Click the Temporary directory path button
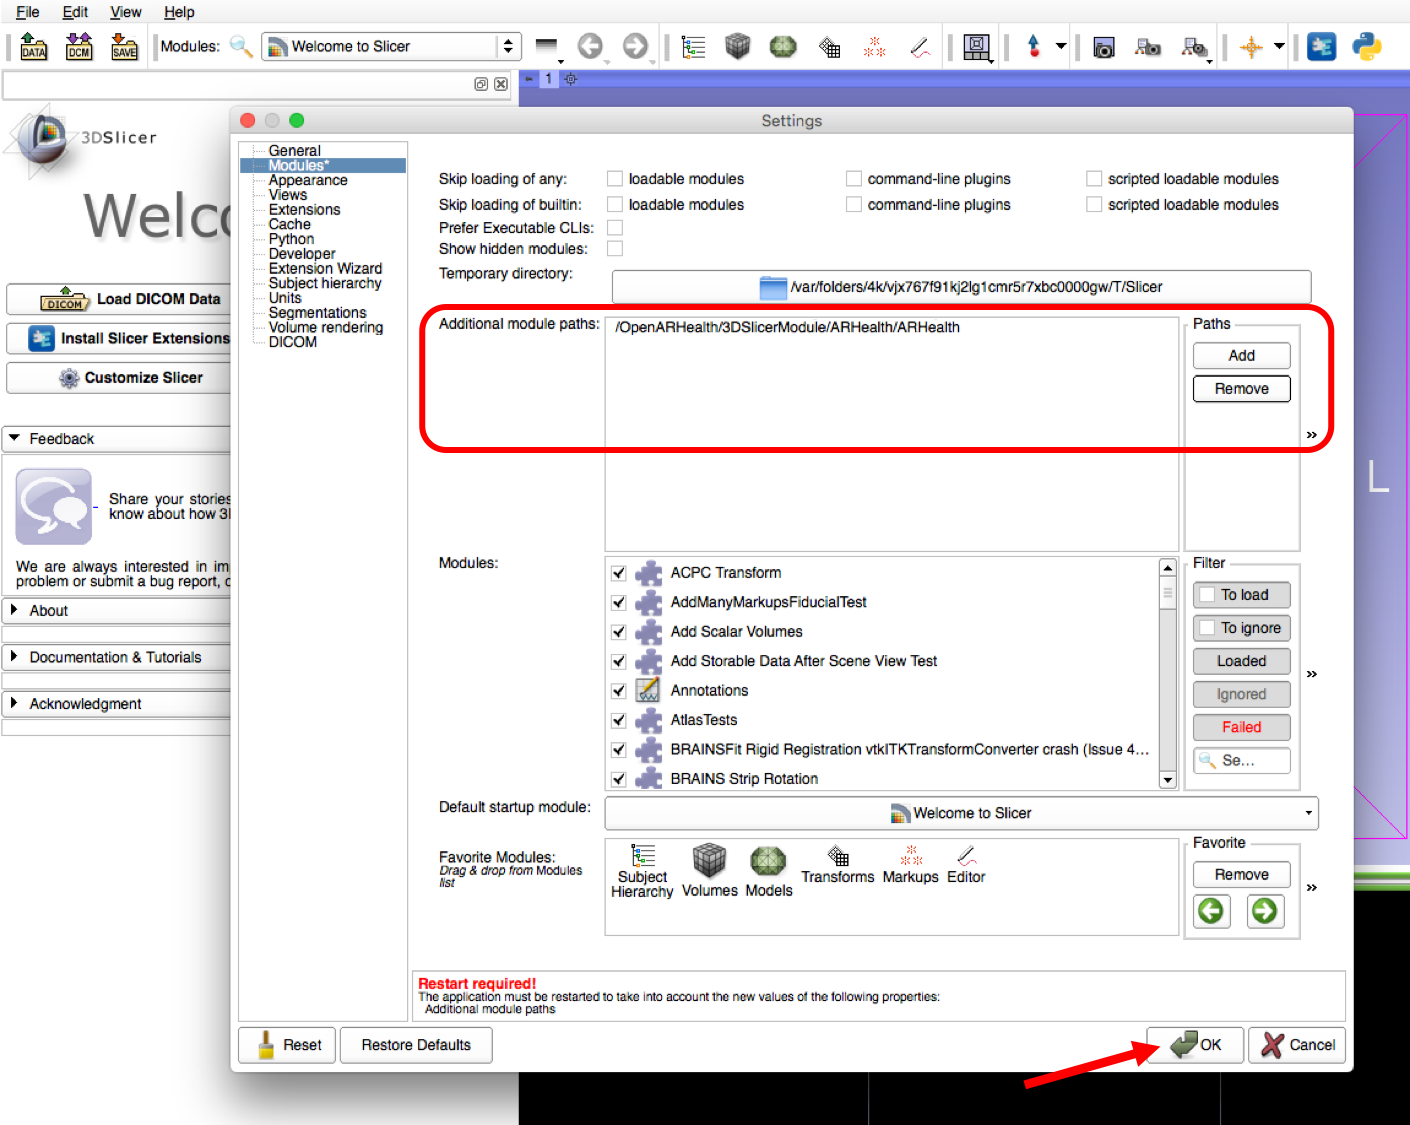The width and height of the screenshot is (1410, 1125). [x=961, y=287]
